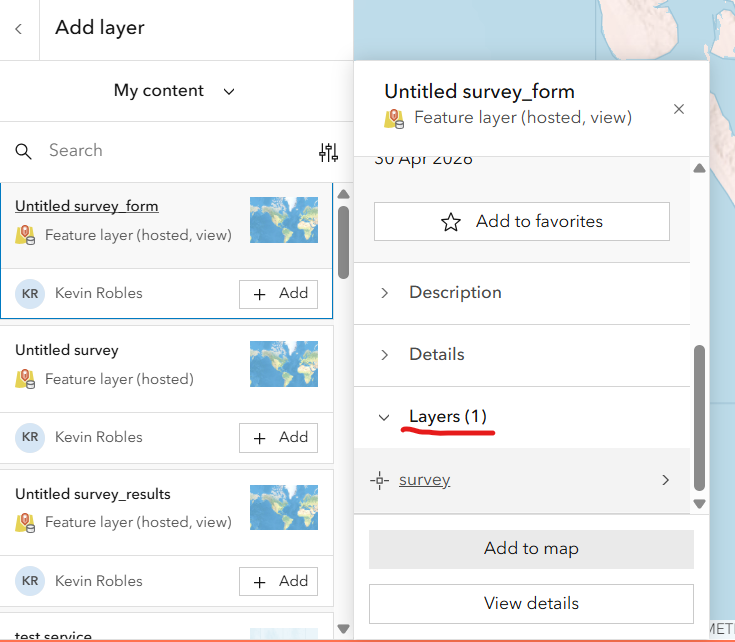Click the feature layer icon of Untitled survey_results card
The image size is (735, 642).
tap(25, 523)
